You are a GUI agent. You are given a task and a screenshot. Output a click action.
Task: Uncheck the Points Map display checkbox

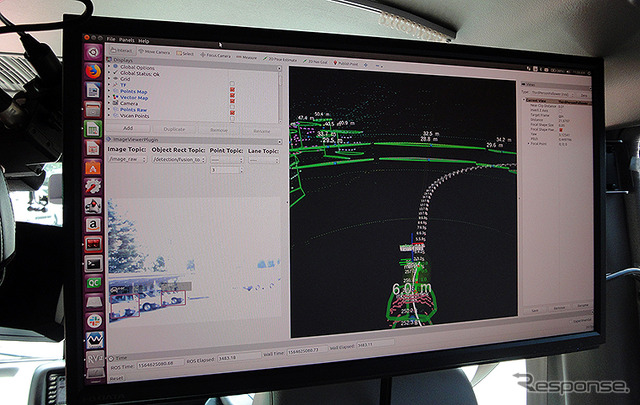pos(232,89)
